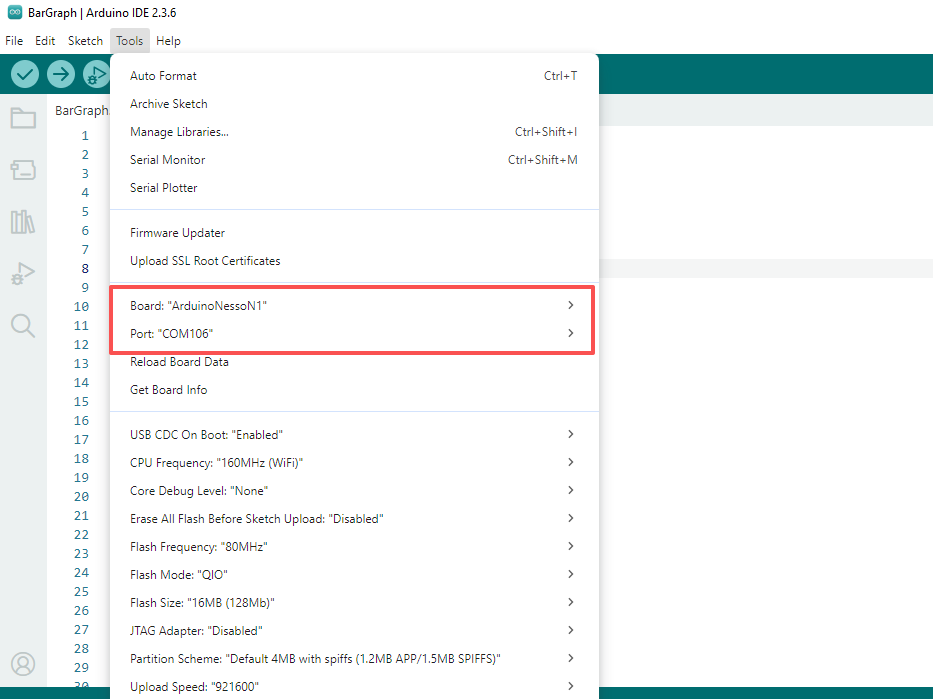This screenshot has height=699, width=933.
Task: Click the Upload arrow toolbar icon
Action: point(61,74)
